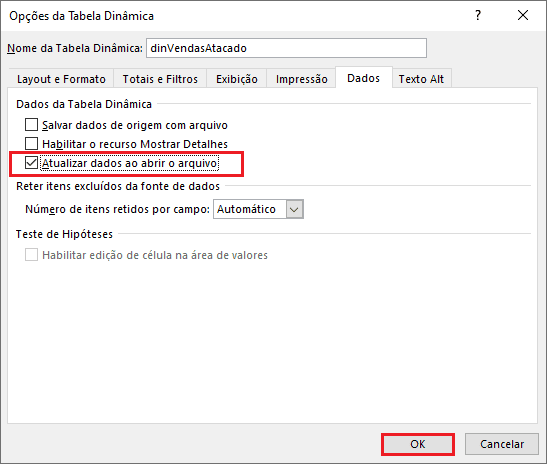
Task: Open the Texto Alt tab
Action: click(421, 79)
